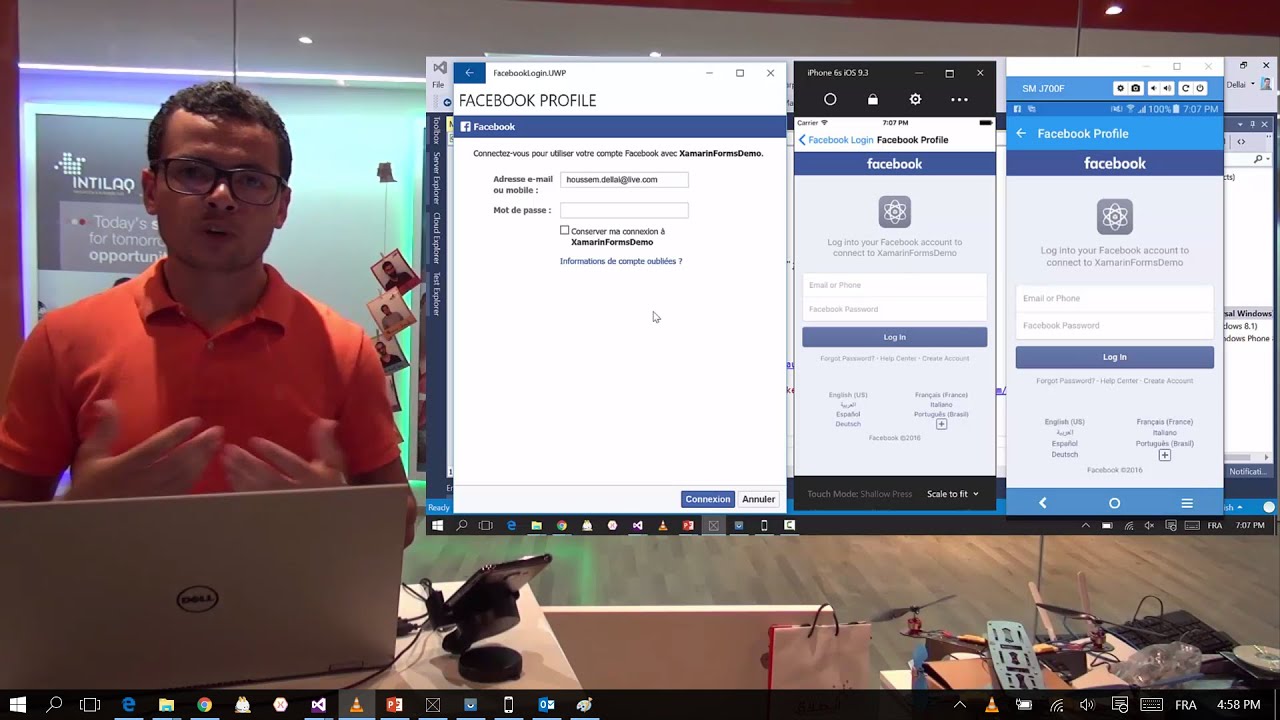Tap Help Center on iPhone screen
Image resolution: width=1280 pixels, height=720 pixels.
click(x=898, y=358)
